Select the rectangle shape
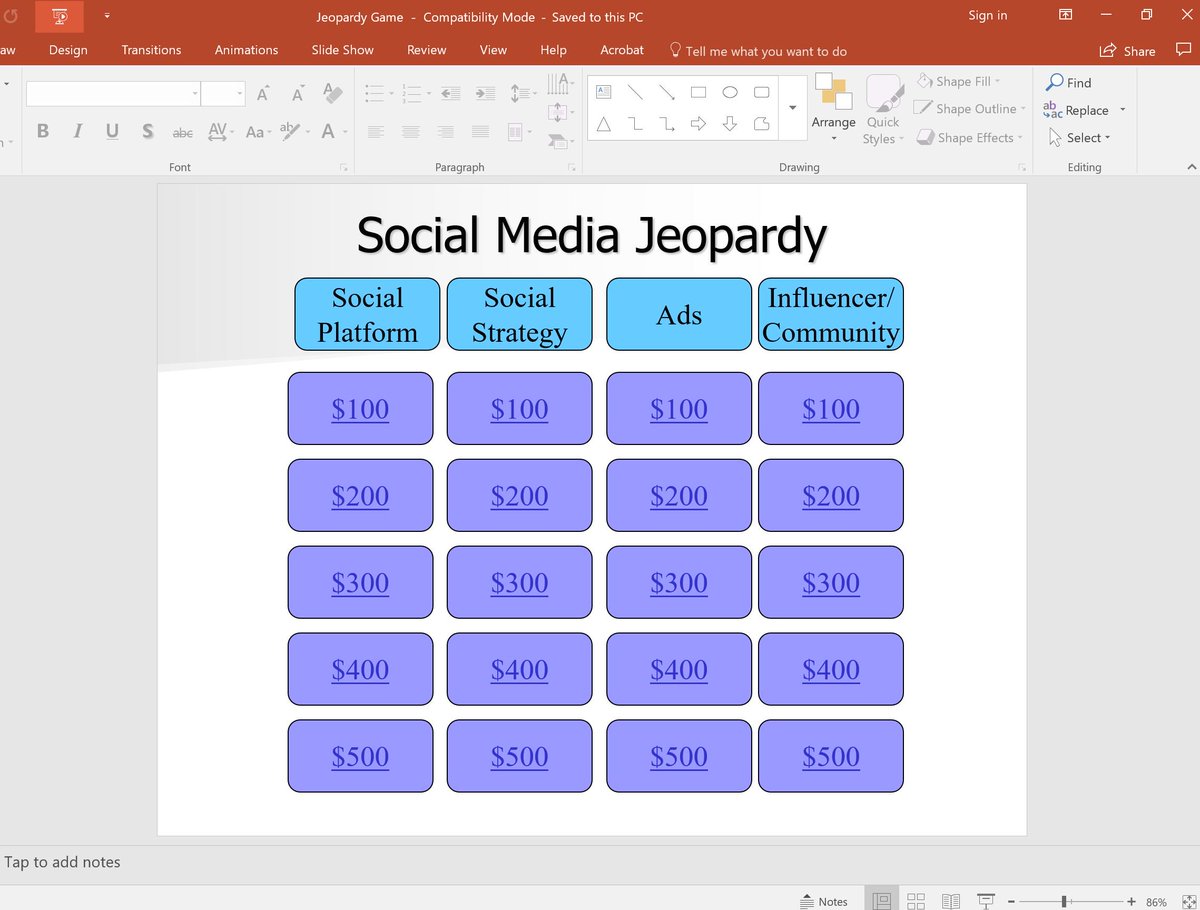 point(699,92)
